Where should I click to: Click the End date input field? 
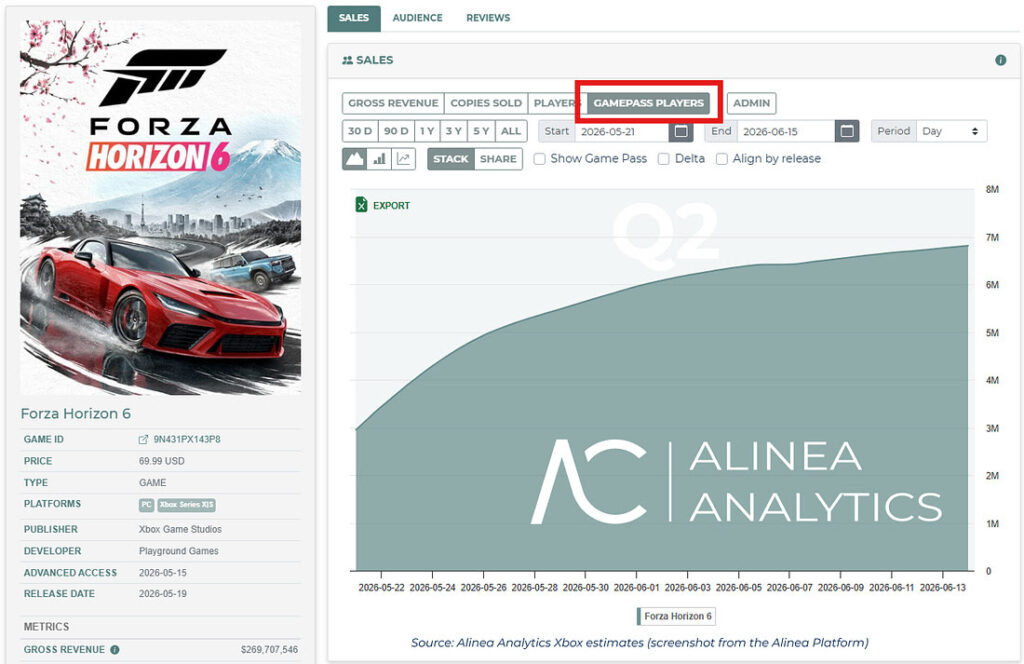click(786, 131)
